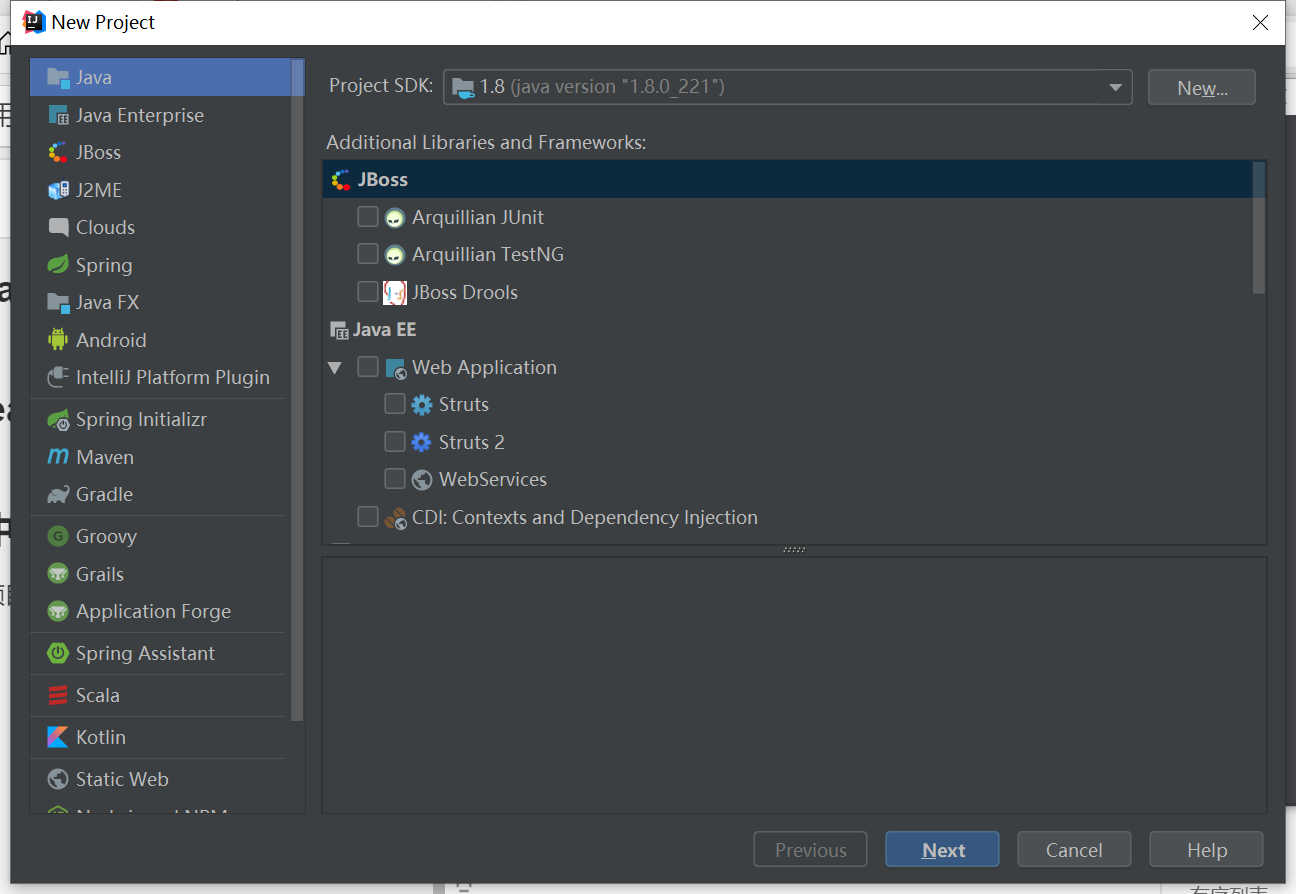Click the WebServices globe icon
Image resolution: width=1296 pixels, height=894 pixels.
pos(422,480)
